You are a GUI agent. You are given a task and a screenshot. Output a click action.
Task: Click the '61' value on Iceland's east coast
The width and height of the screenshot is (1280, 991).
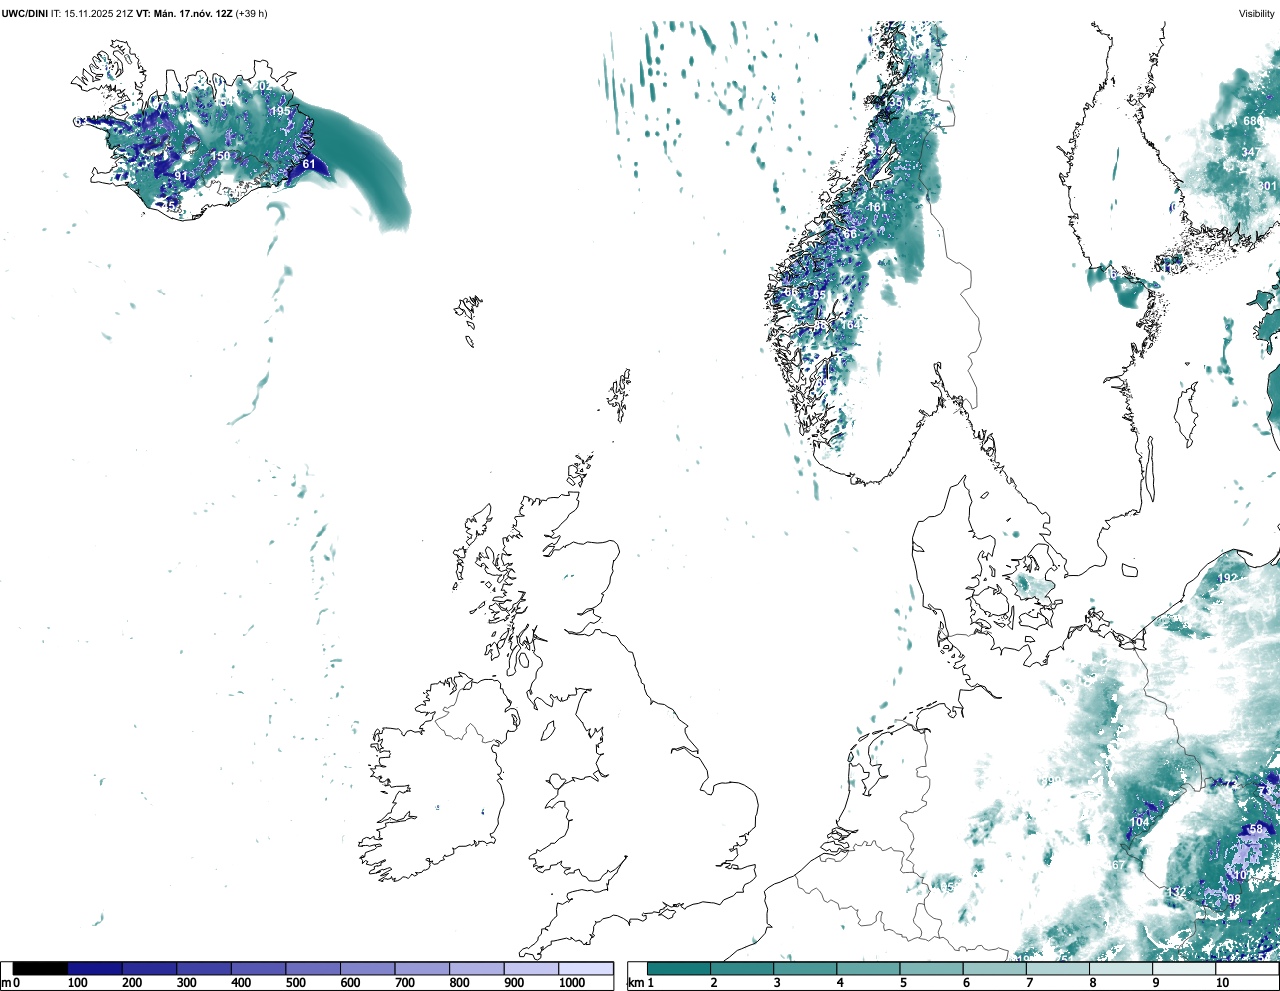309,164
